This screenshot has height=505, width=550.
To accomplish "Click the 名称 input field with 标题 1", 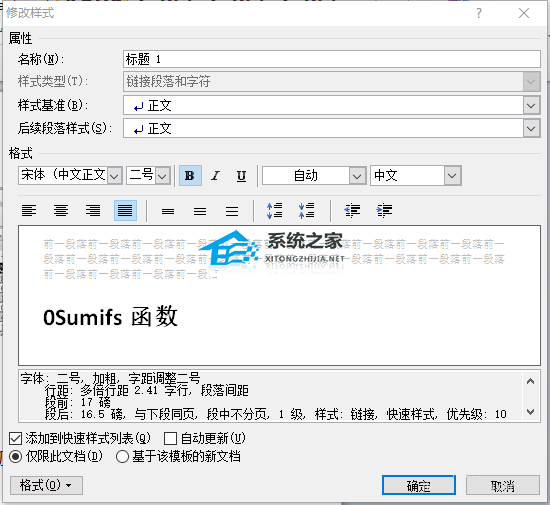I will [331, 59].
